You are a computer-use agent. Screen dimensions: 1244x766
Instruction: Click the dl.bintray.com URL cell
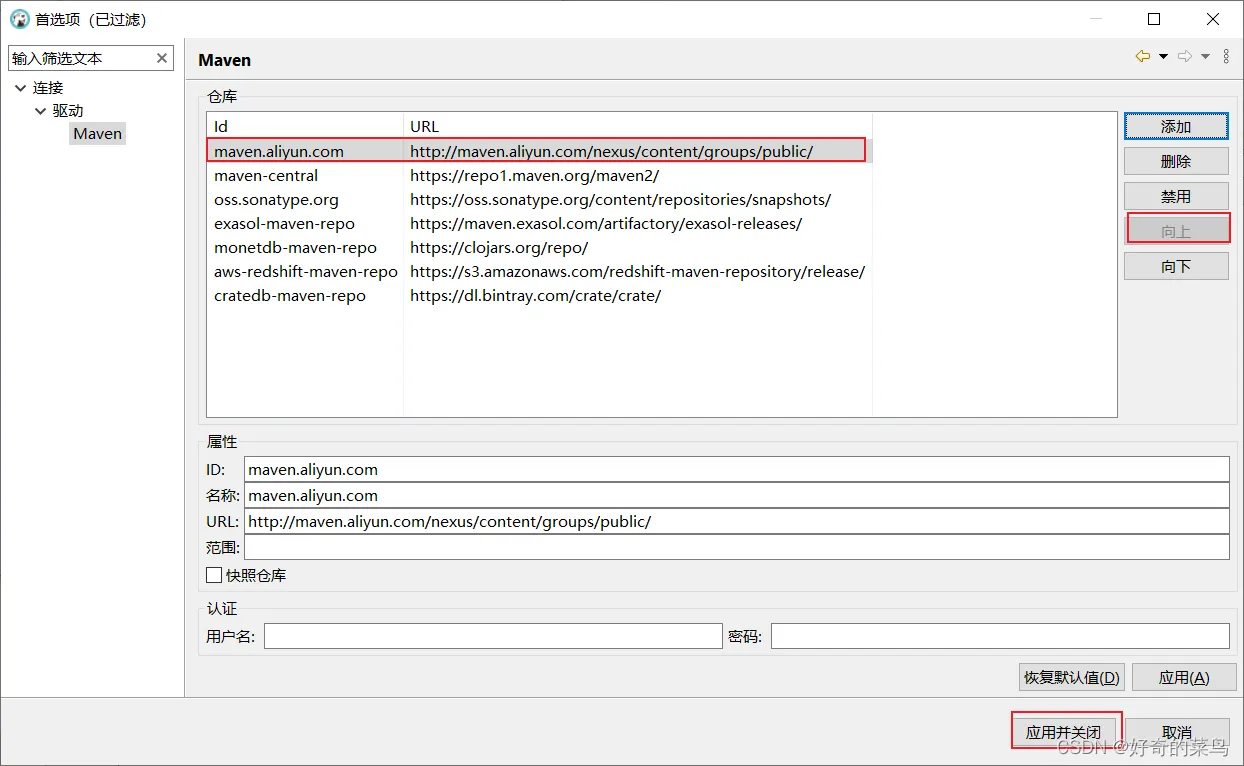point(535,295)
